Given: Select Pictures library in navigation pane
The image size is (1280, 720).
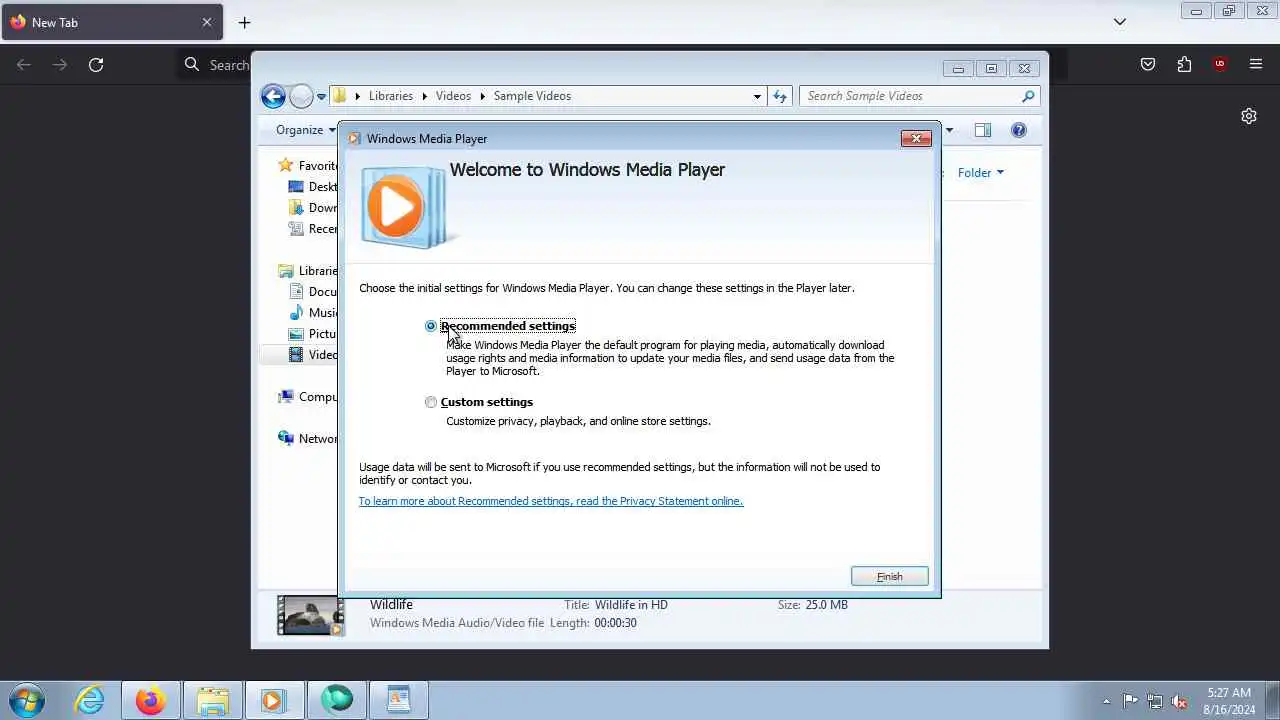Looking at the screenshot, I should (313, 334).
